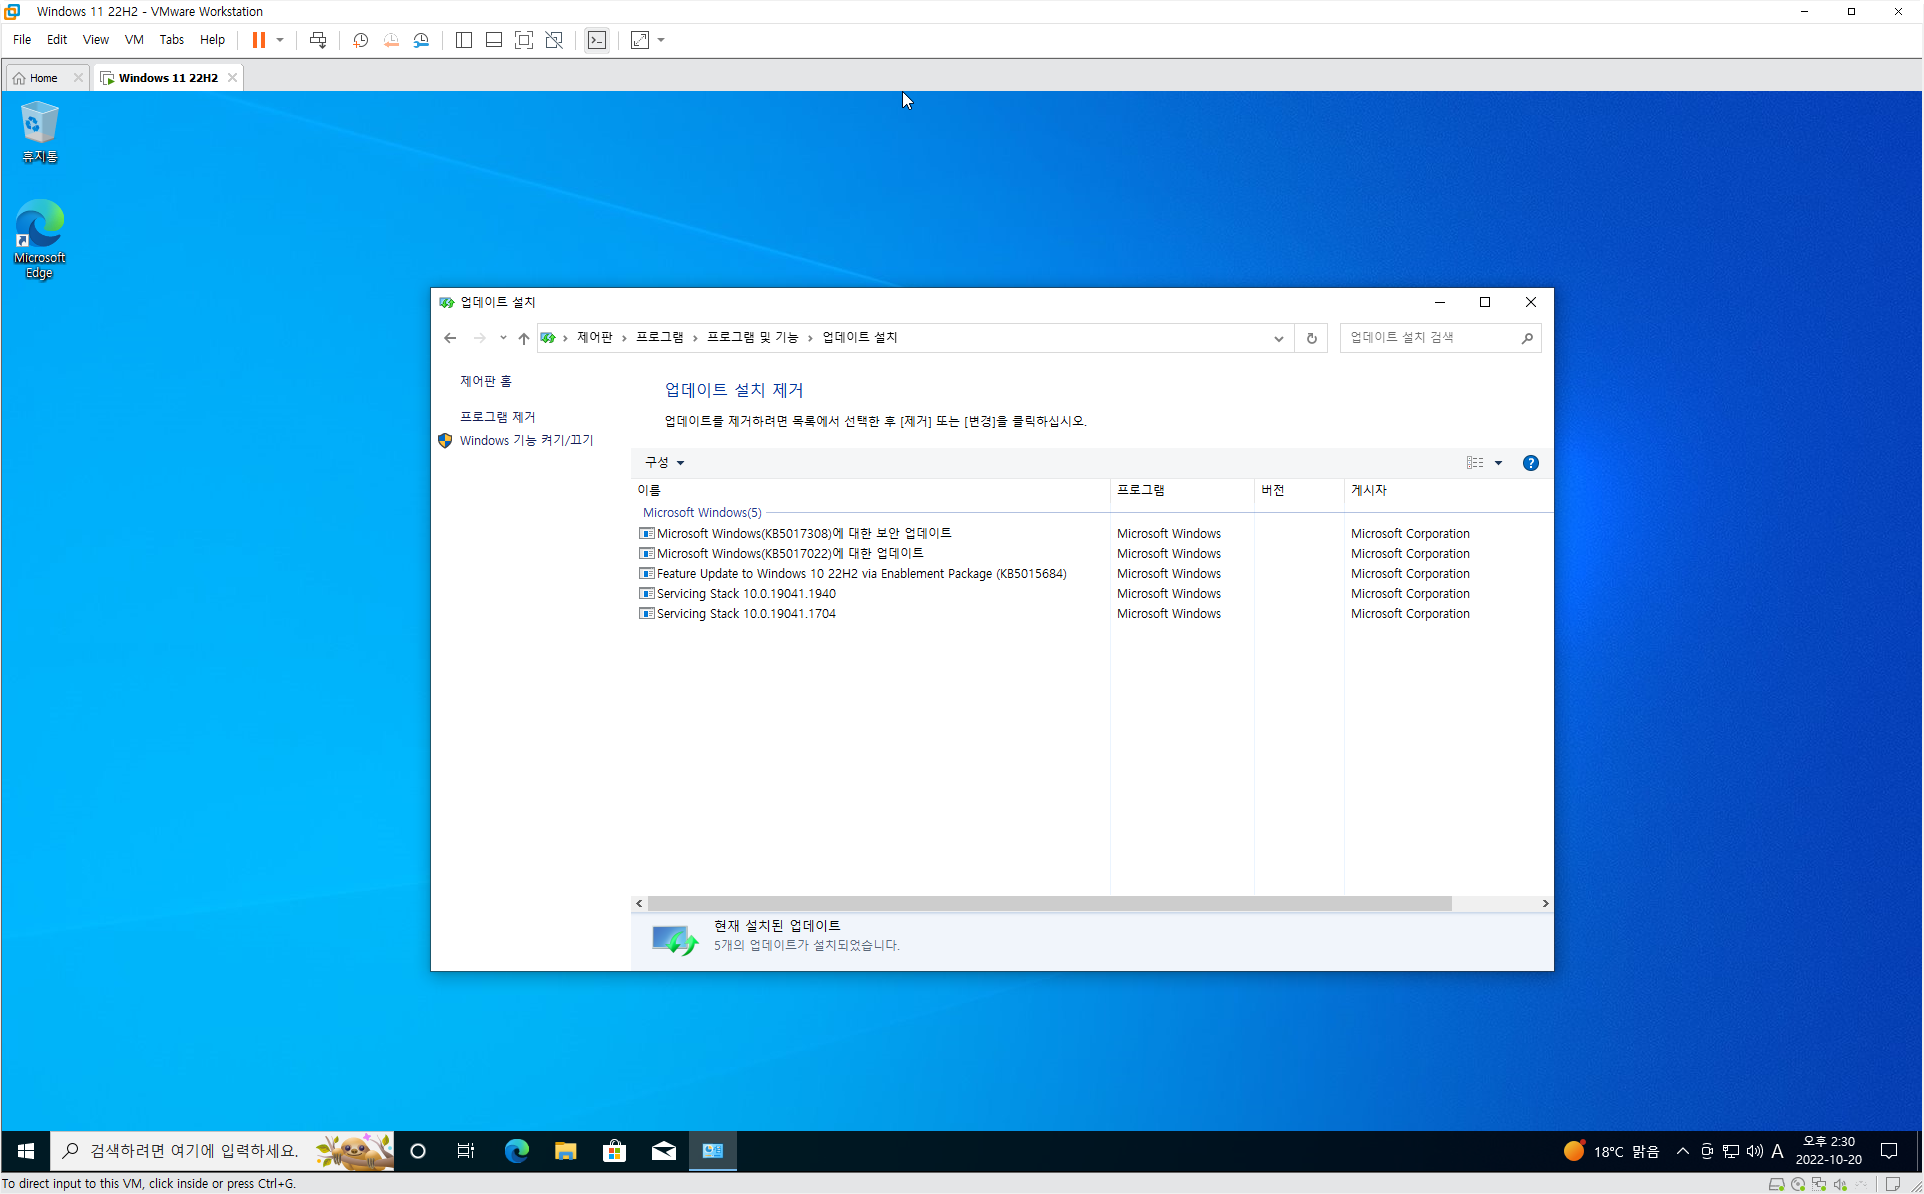Image resolution: width=1924 pixels, height=1194 pixels.
Task: Open Microsoft Edge desktop shortcut
Action: click(39, 238)
